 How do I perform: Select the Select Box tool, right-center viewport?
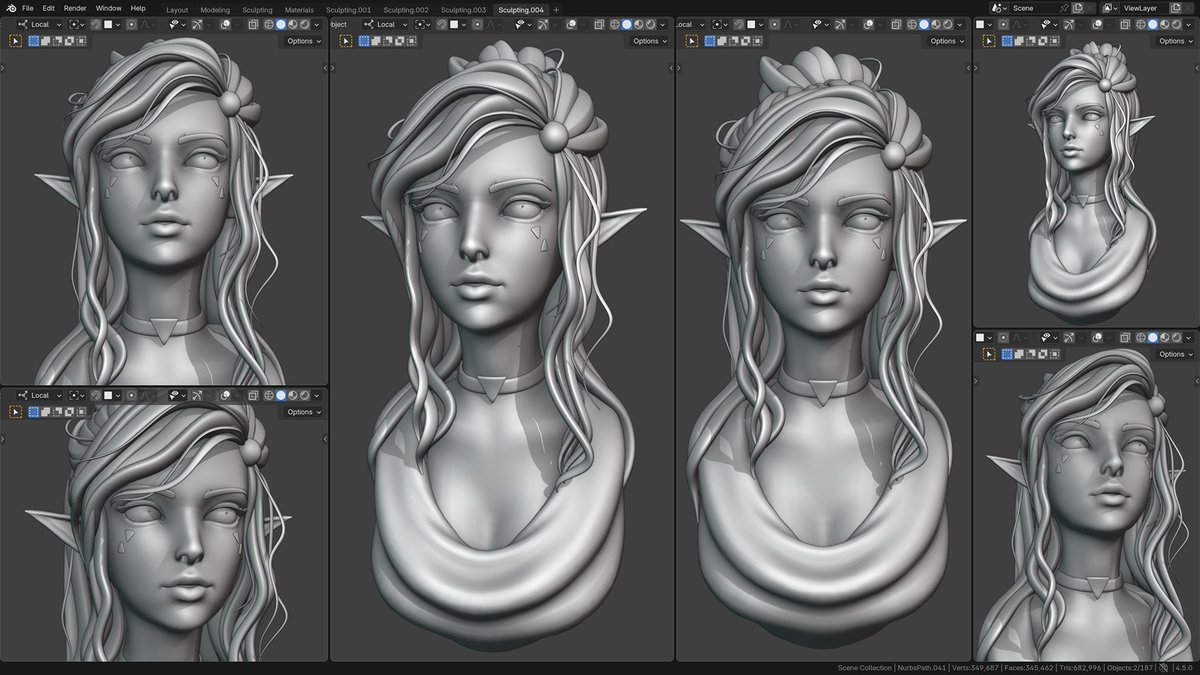click(x=691, y=41)
